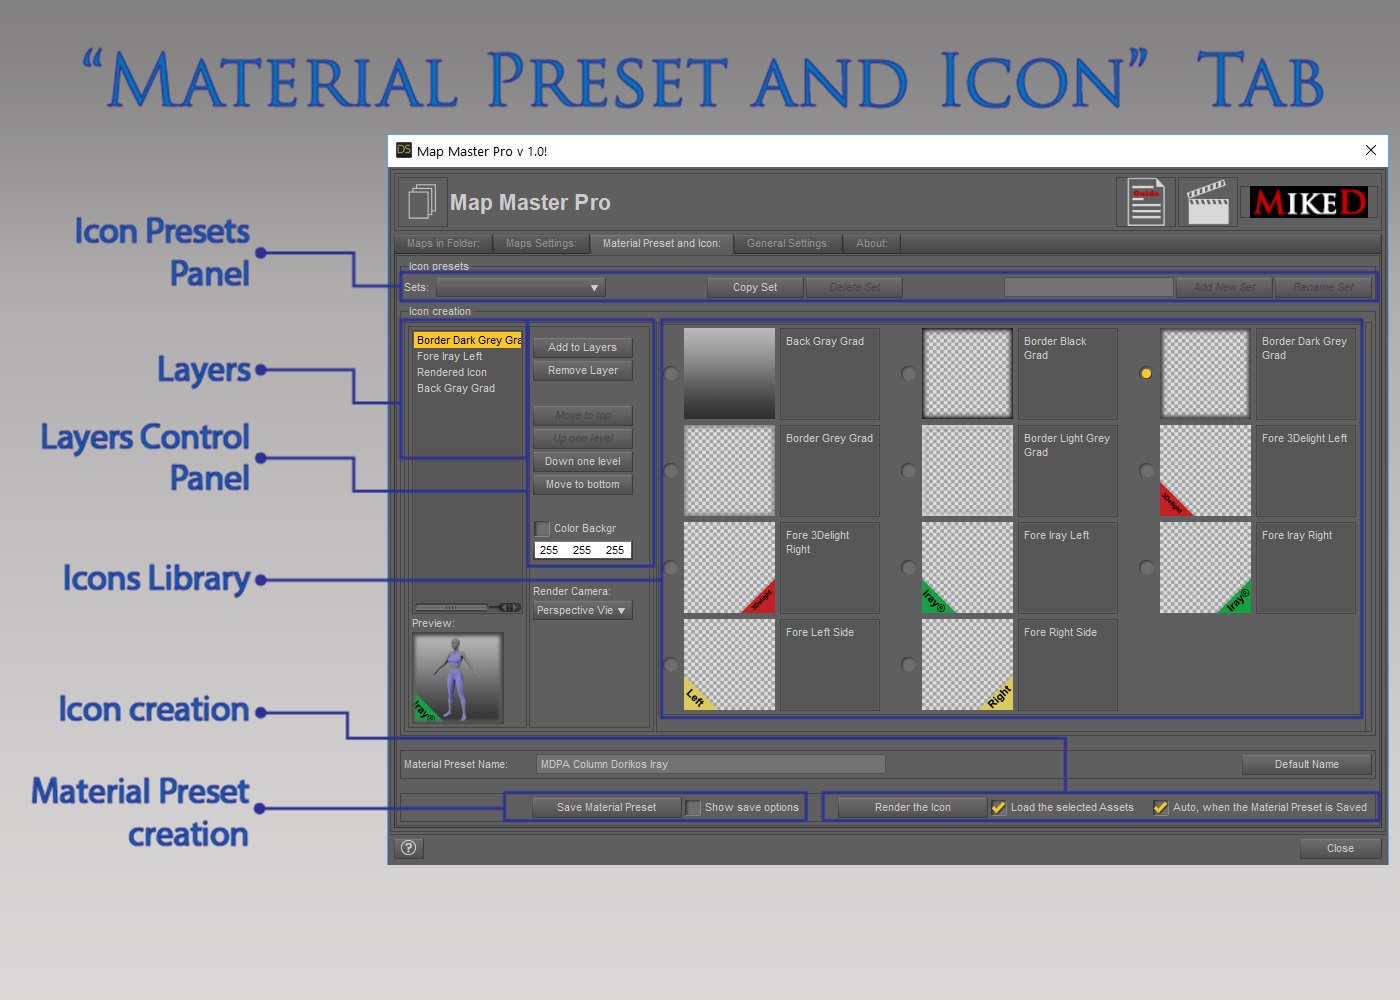Click the Material Preset Name input field

pyautogui.click(x=710, y=764)
